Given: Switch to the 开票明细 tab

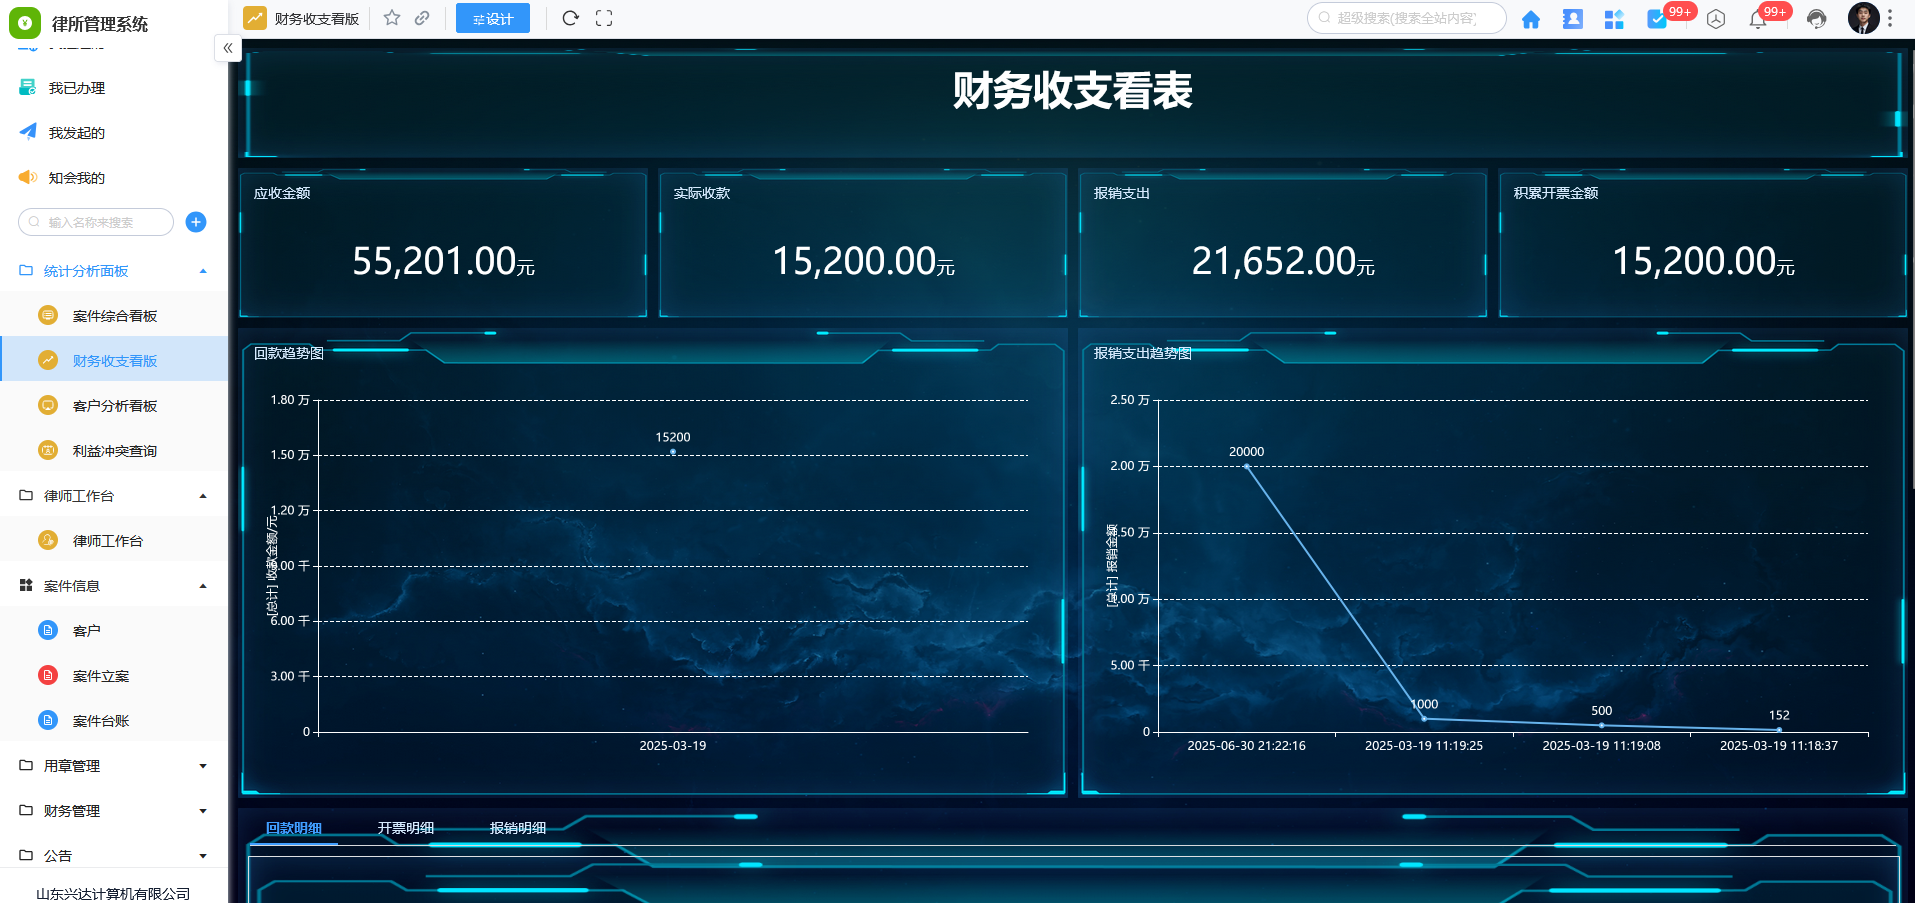Looking at the screenshot, I should point(406,828).
